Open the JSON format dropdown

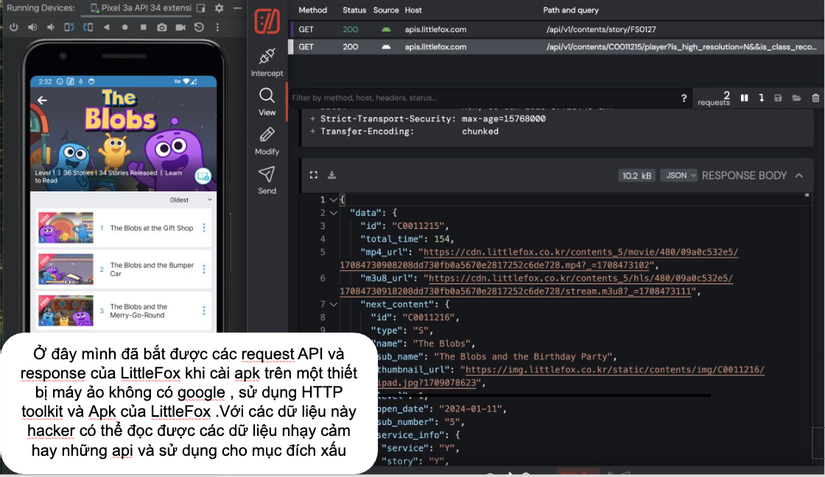coord(679,175)
